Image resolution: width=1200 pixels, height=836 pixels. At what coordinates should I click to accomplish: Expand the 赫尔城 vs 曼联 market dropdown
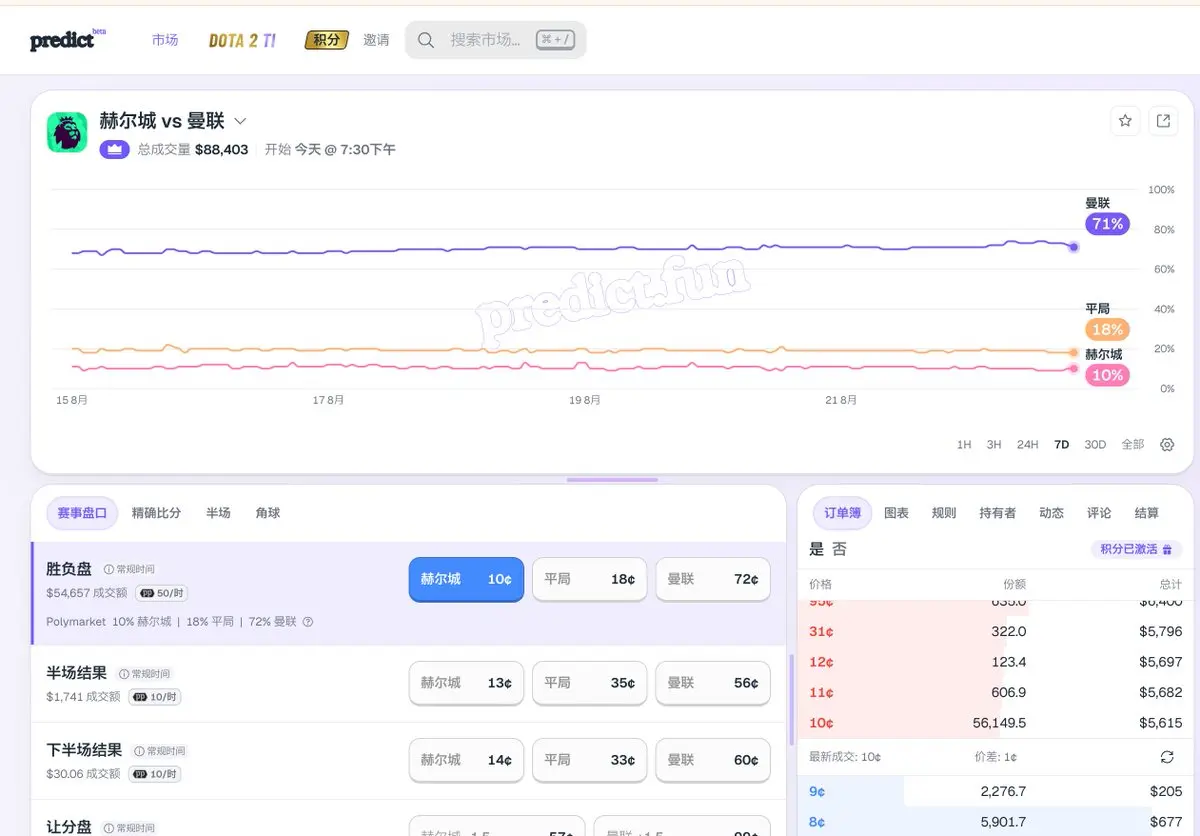click(x=240, y=121)
